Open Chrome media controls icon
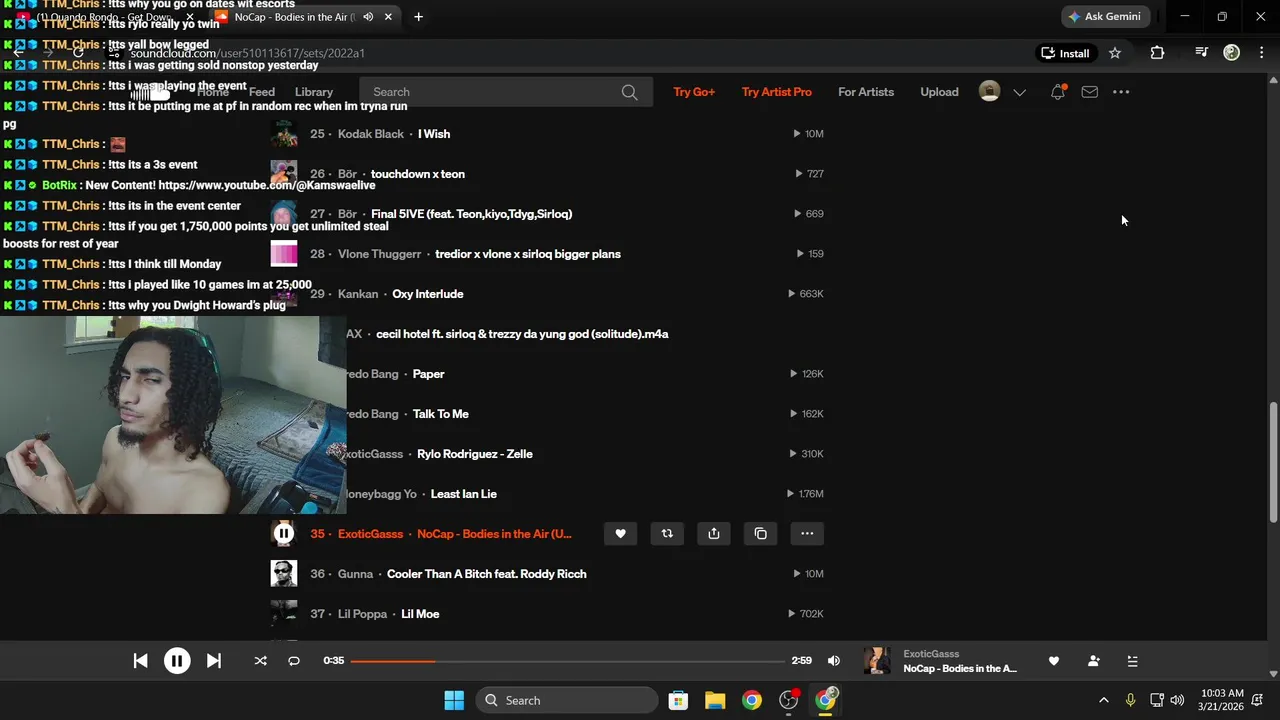 1201,53
